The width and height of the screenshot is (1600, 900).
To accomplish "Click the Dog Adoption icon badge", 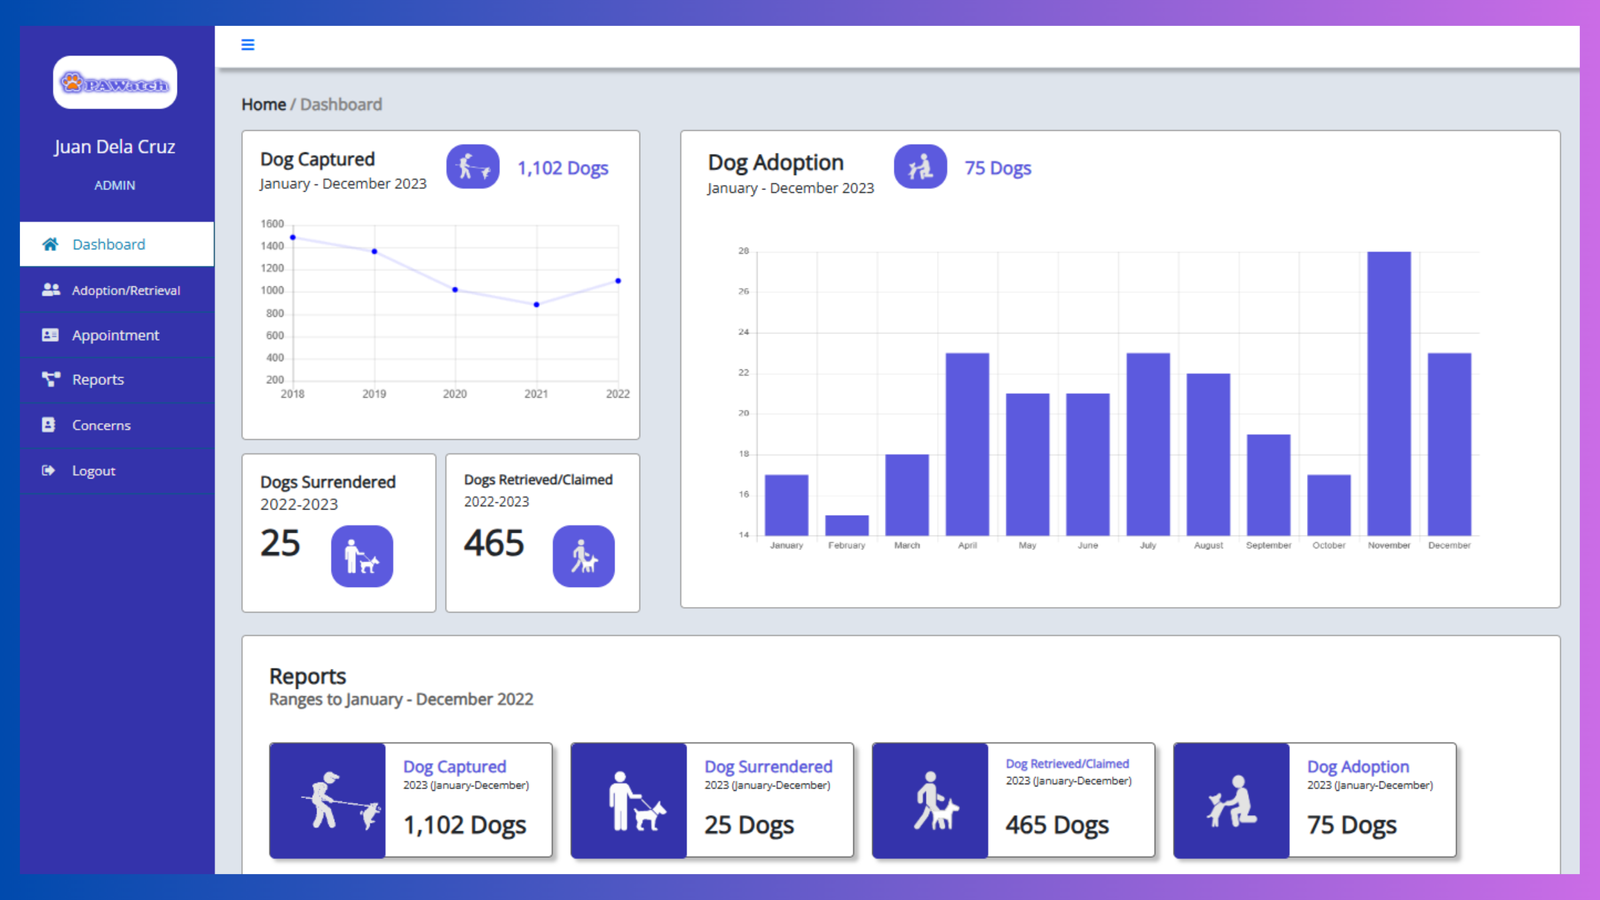I will 920,167.
